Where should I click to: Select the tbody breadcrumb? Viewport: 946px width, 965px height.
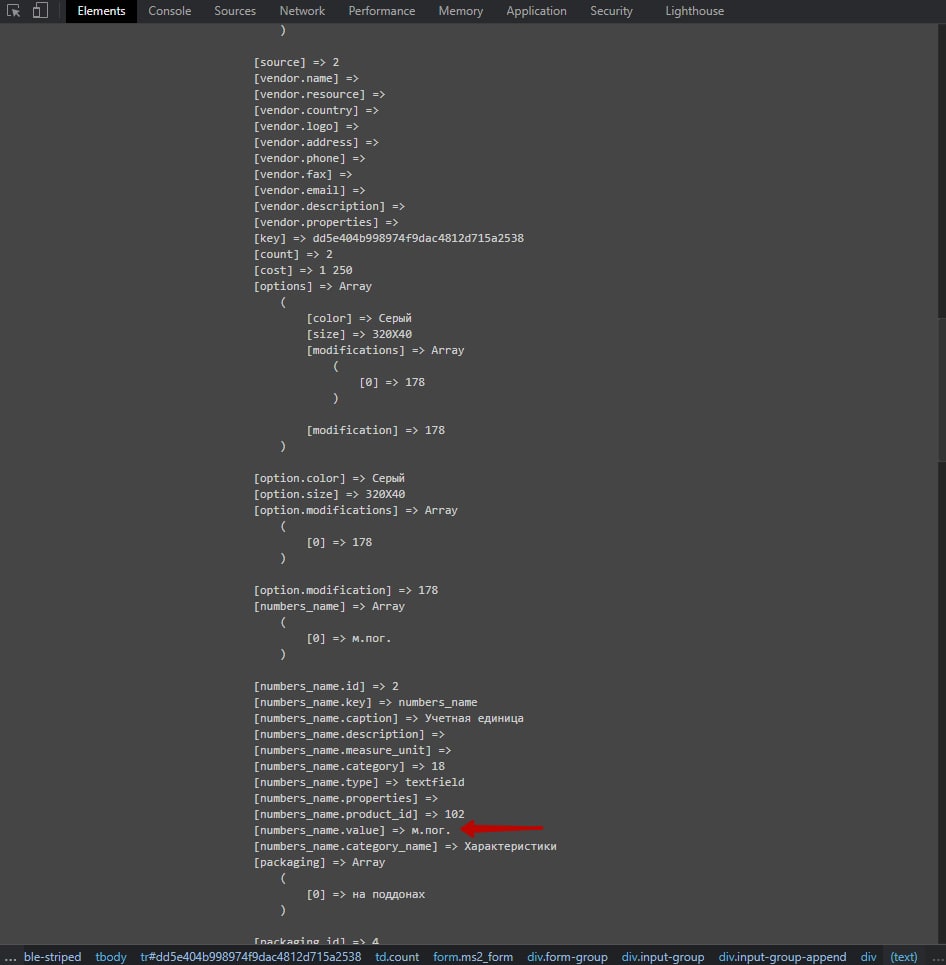point(111,956)
